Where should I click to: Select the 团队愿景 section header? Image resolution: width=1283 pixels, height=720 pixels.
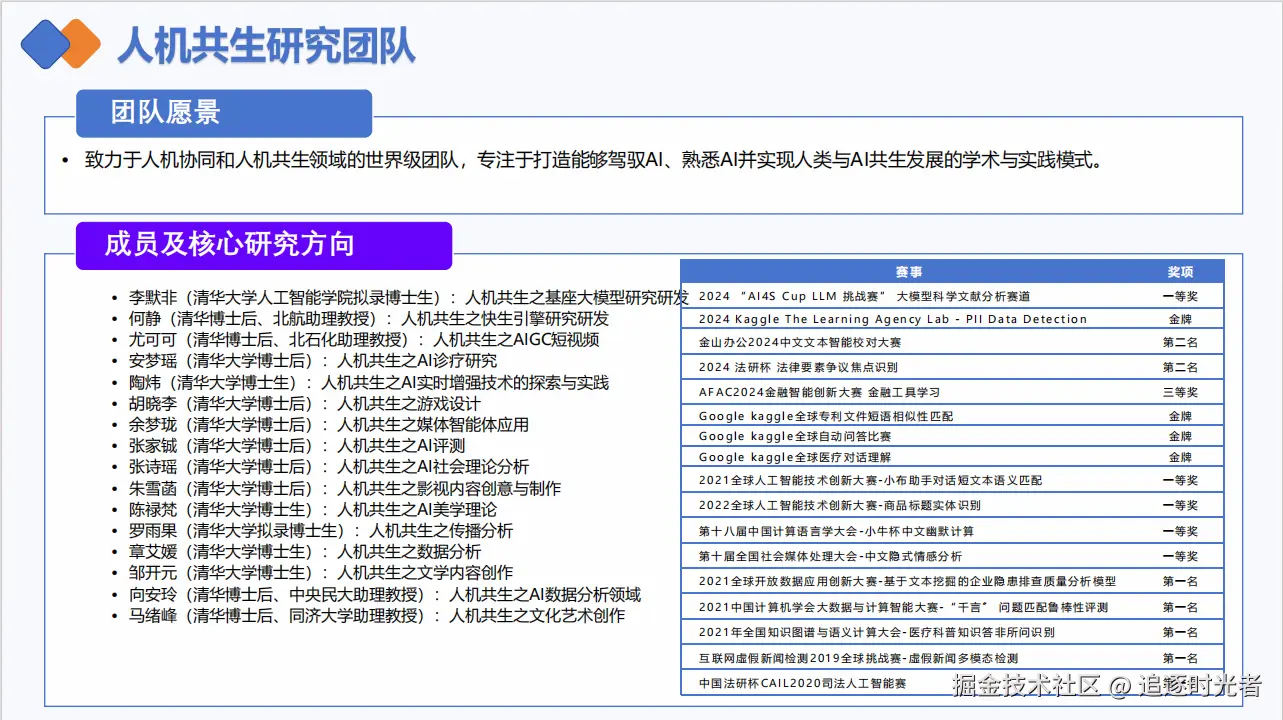(224, 113)
